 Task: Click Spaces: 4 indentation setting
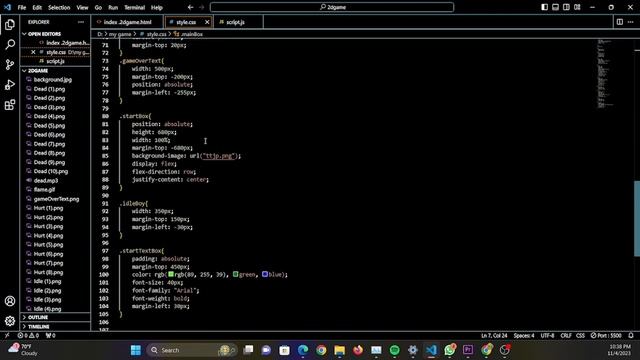(x=524, y=336)
